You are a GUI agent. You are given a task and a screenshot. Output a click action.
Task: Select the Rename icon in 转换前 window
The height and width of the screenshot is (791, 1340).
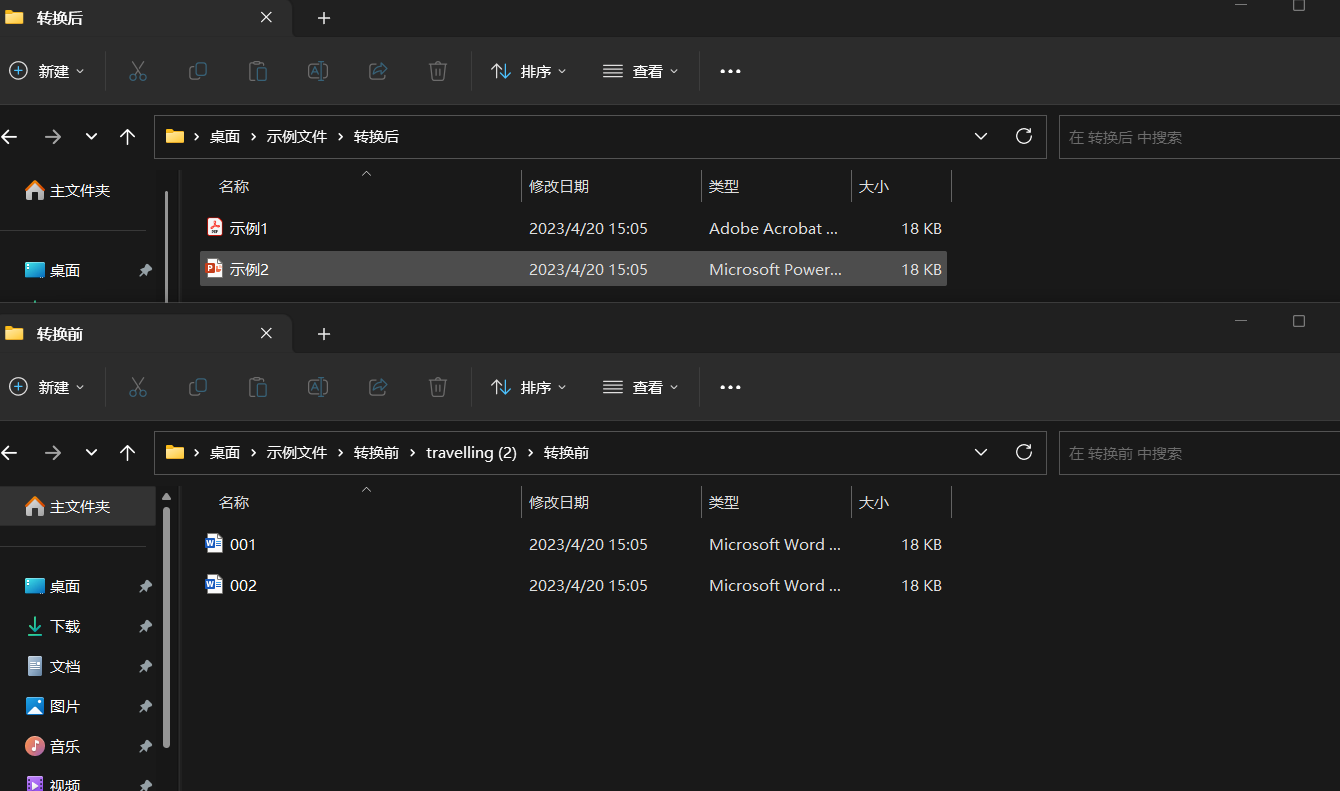318,387
